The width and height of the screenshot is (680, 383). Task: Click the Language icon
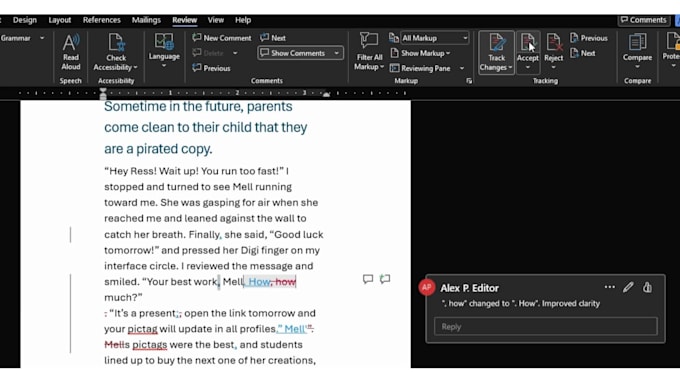tap(164, 42)
